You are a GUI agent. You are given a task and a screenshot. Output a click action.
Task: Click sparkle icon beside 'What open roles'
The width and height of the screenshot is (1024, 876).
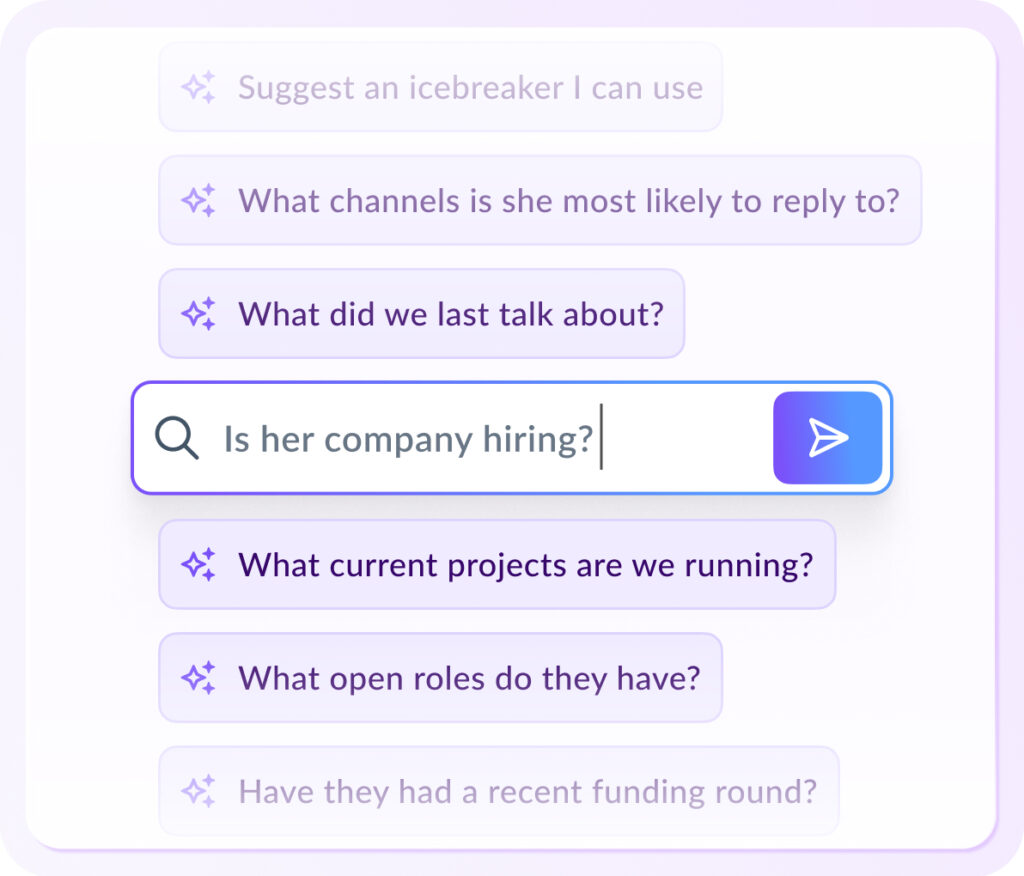(x=199, y=677)
